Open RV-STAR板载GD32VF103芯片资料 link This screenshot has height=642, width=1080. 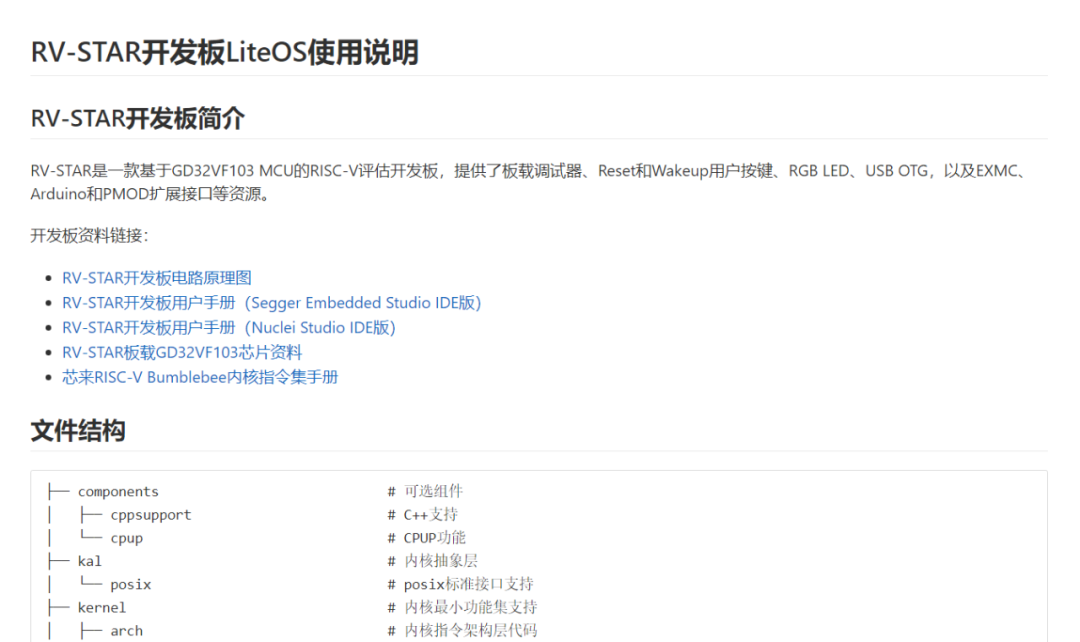point(182,352)
